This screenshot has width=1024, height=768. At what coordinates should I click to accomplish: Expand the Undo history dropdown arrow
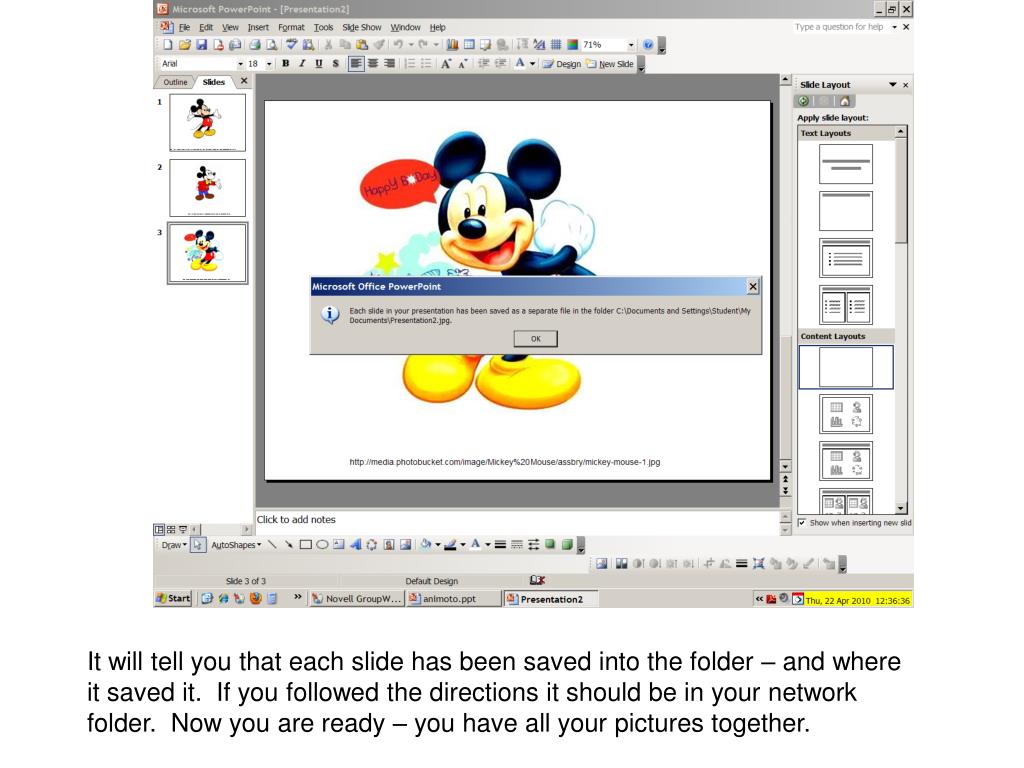tap(411, 45)
